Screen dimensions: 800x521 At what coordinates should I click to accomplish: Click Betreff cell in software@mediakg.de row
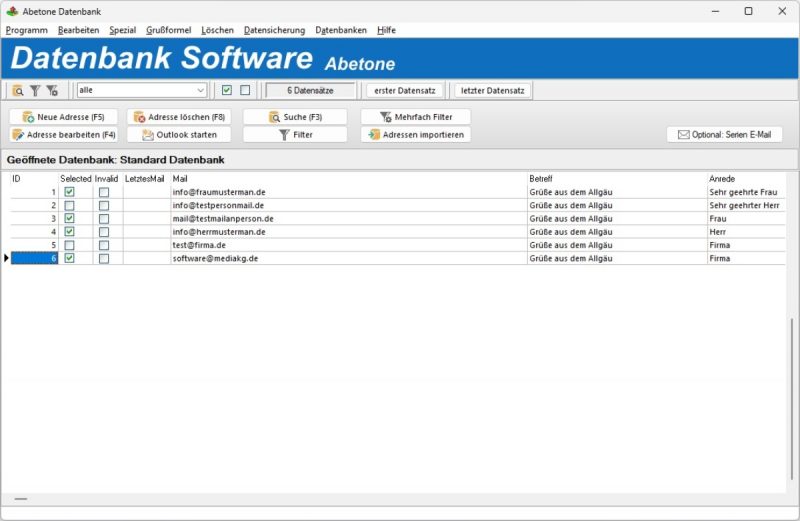pyautogui.click(x=617, y=258)
